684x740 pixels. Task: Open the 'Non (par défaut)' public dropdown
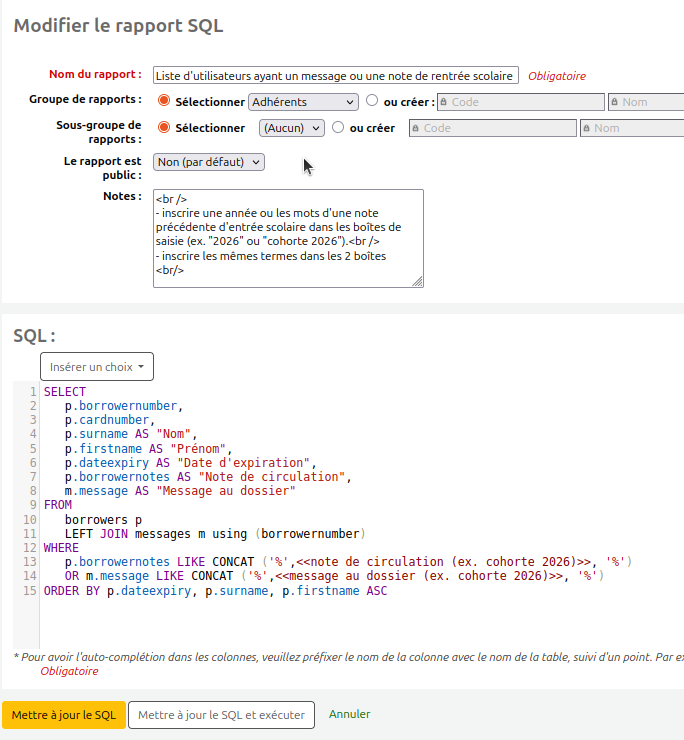click(209, 162)
